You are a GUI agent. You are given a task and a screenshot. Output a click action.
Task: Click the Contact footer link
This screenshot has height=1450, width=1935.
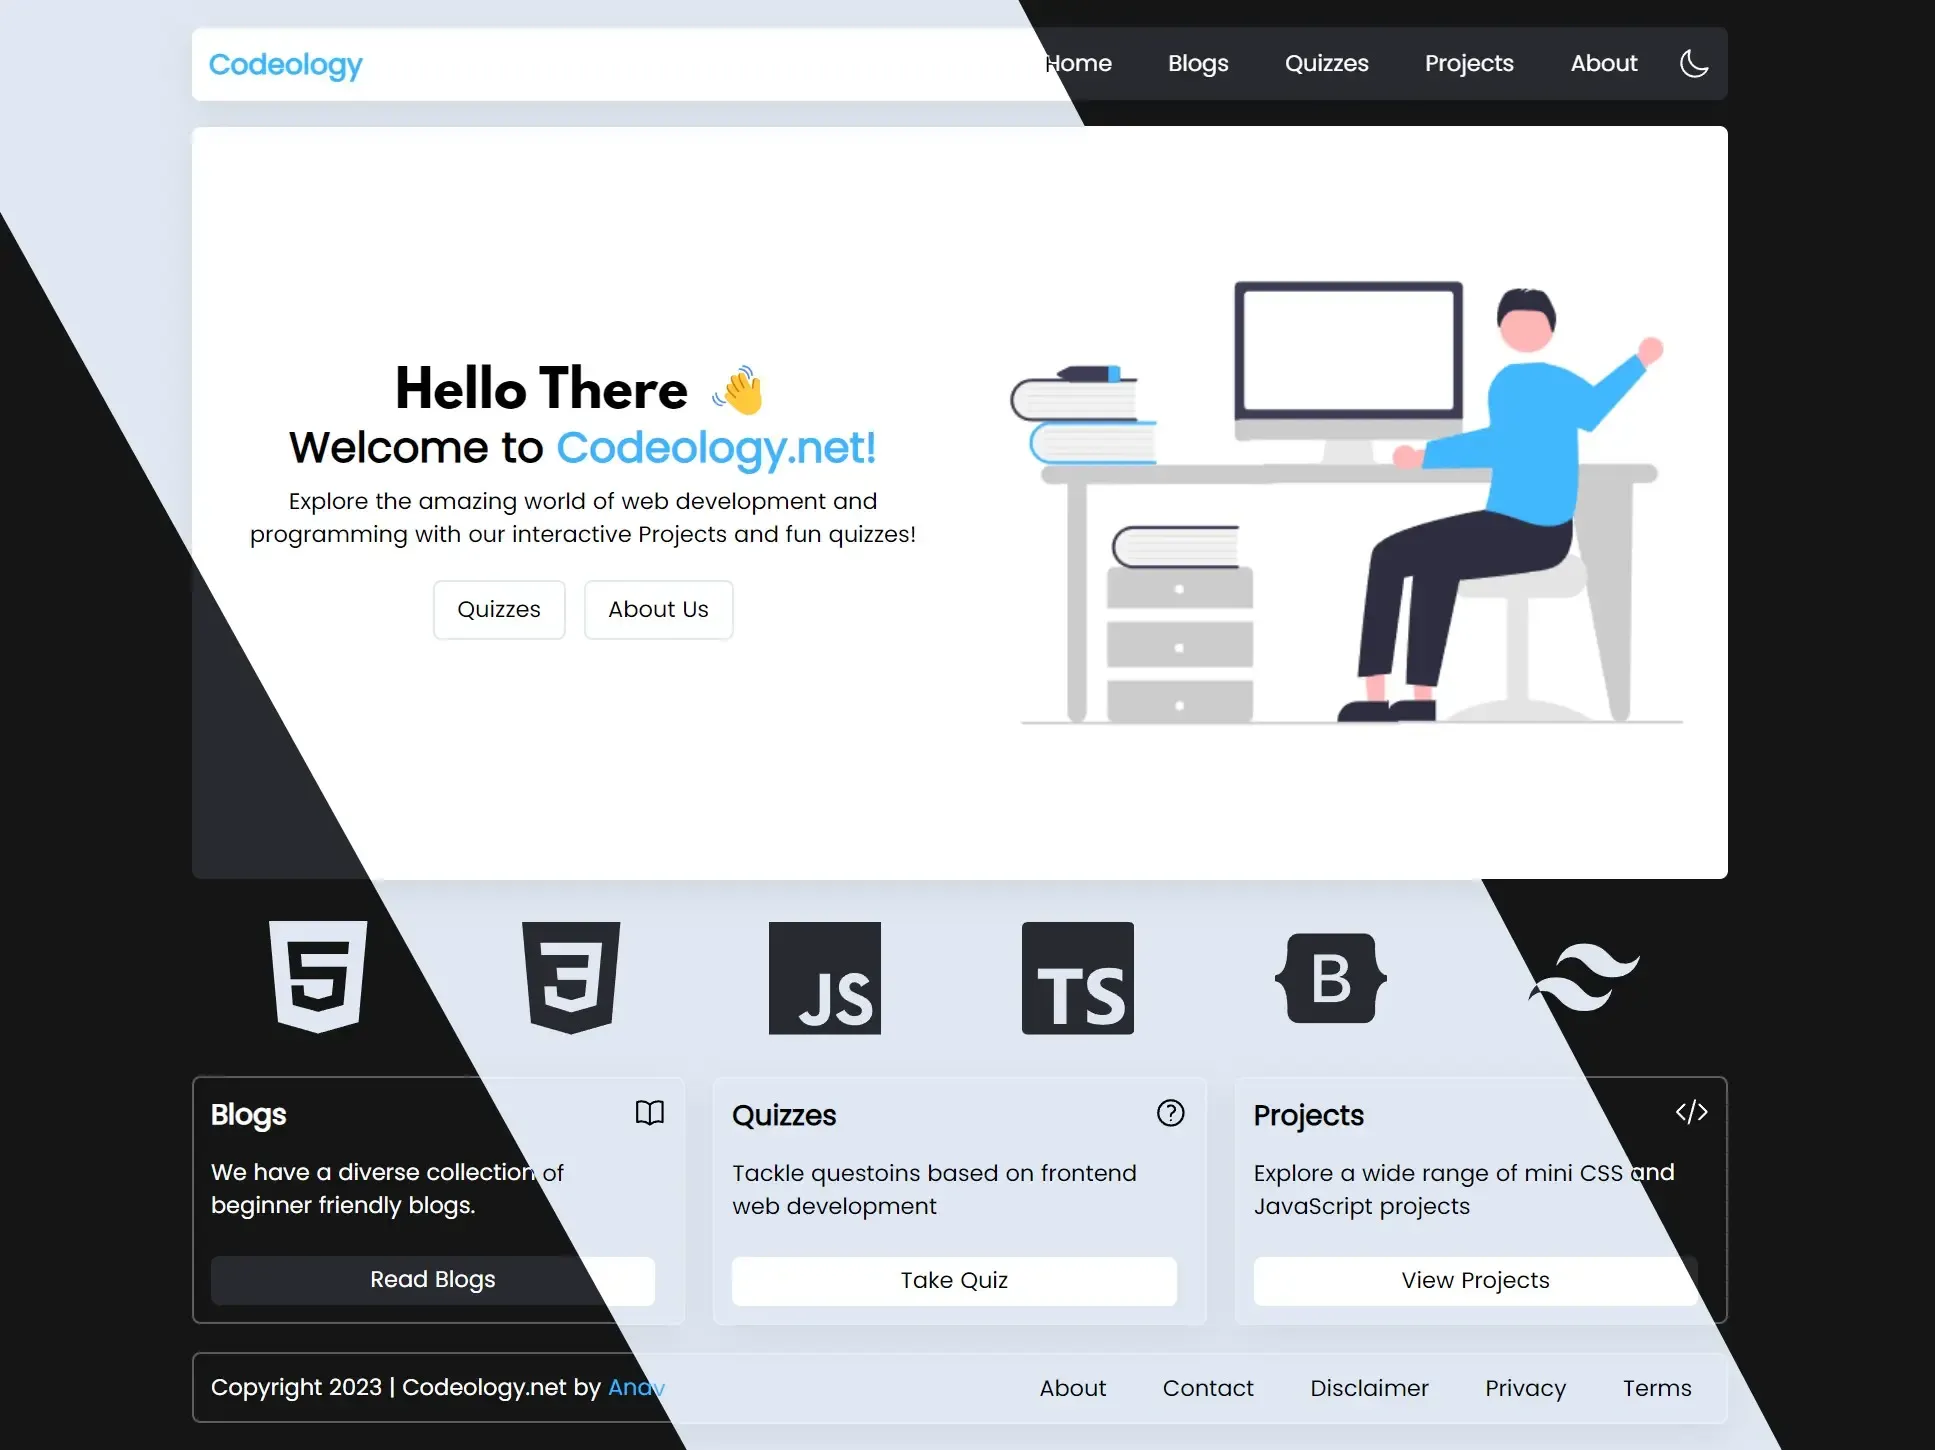(x=1207, y=1388)
